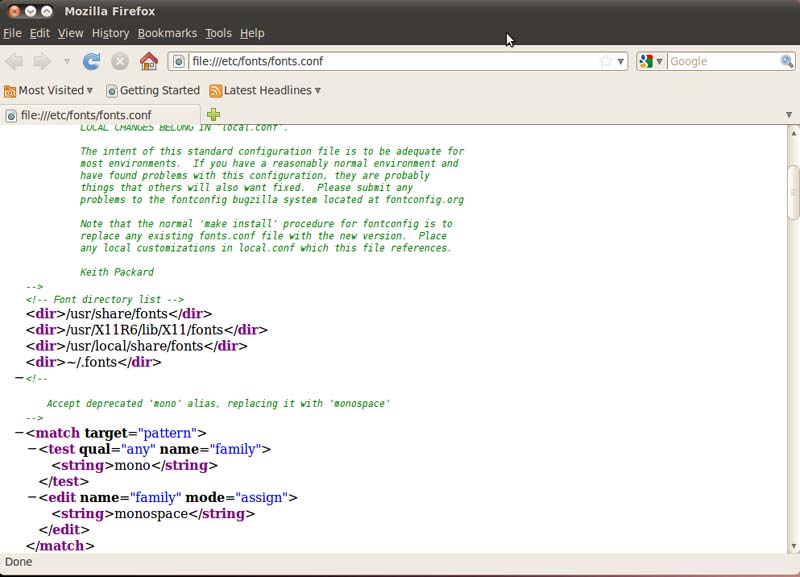The width and height of the screenshot is (800, 577).
Task: Click the Keith Packard comment text
Action: click(117, 272)
